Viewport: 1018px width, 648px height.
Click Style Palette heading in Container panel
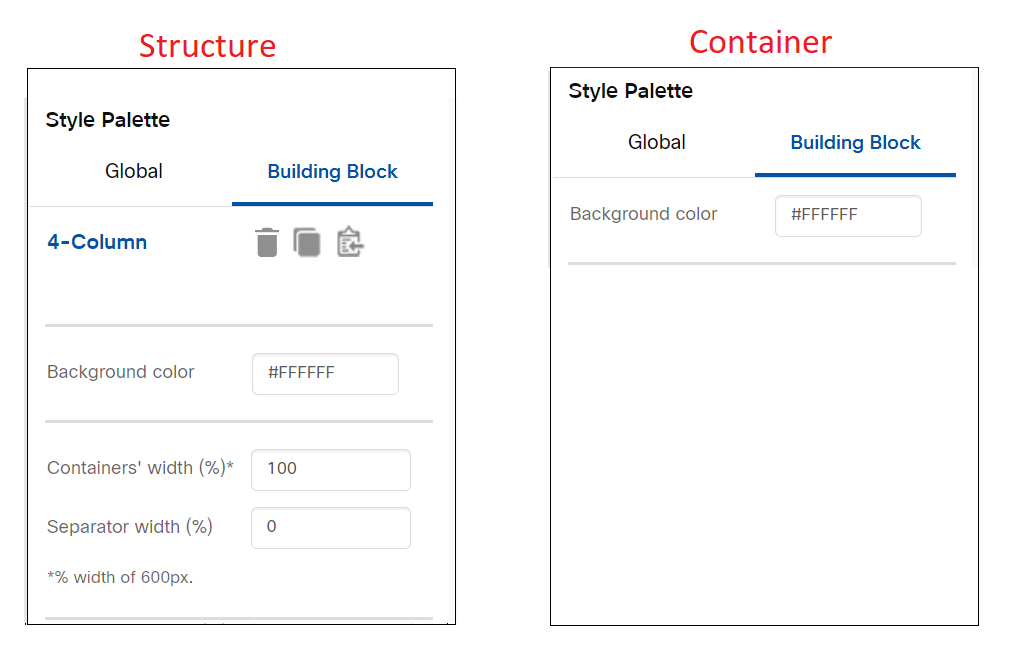click(630, 91)
